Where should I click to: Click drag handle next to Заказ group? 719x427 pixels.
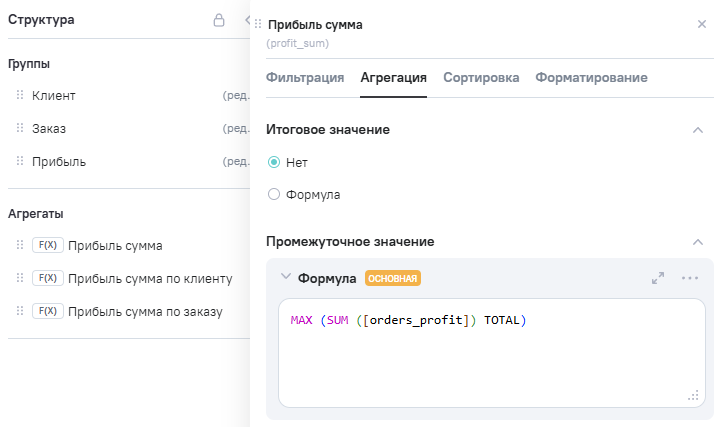[20, 129]
